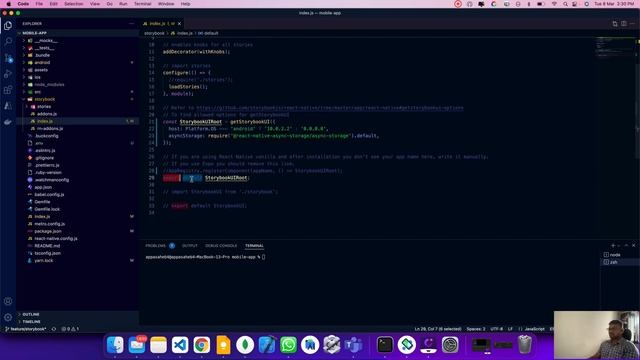The image size is (640, 360).
Task: Open MongoDB Compass leaf icon in dock
Action: (x=245, y=345)
